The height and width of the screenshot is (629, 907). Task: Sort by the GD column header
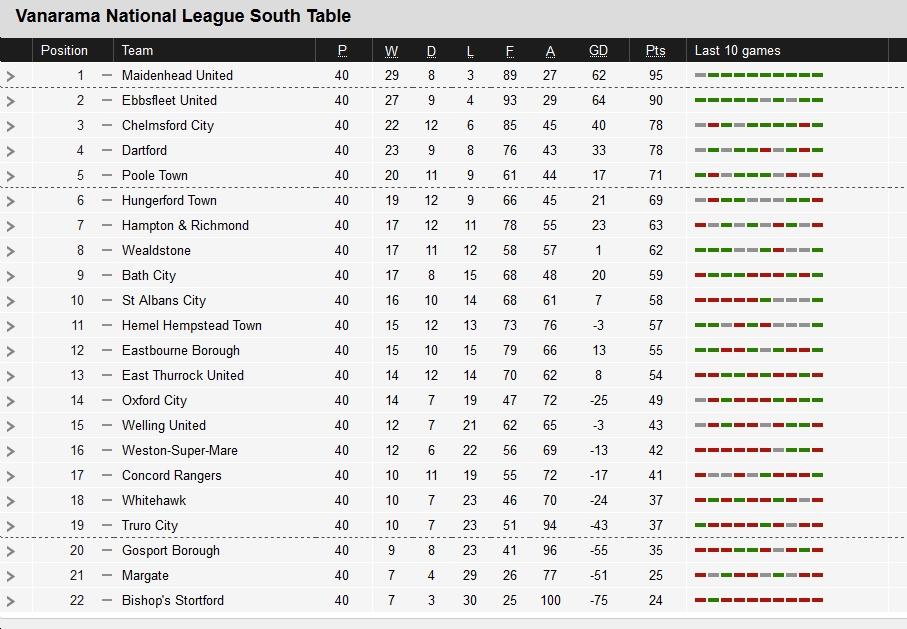coord(598,51)
